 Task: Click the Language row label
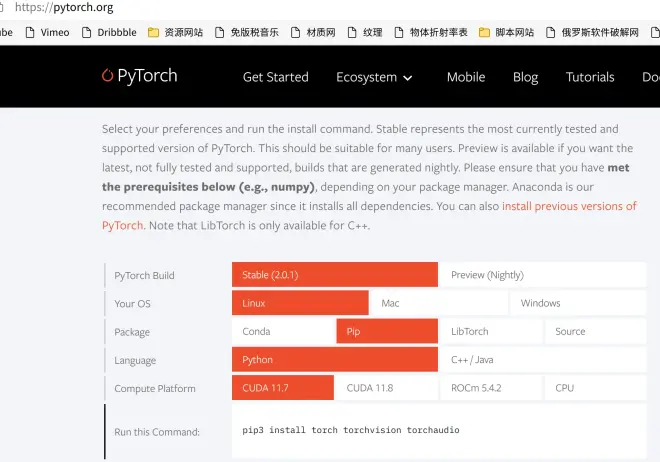click(135, 361)
